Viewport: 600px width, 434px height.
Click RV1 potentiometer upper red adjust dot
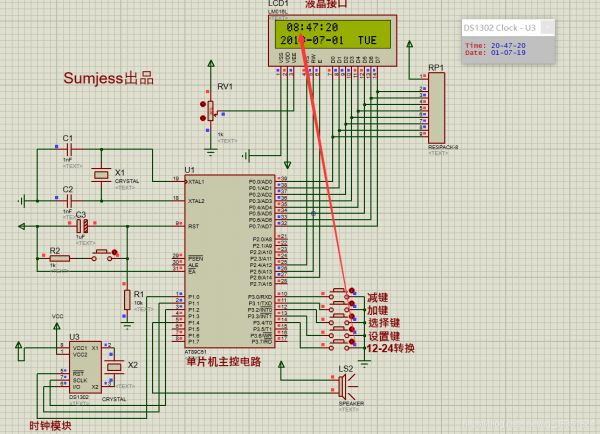tap(203, 104)
